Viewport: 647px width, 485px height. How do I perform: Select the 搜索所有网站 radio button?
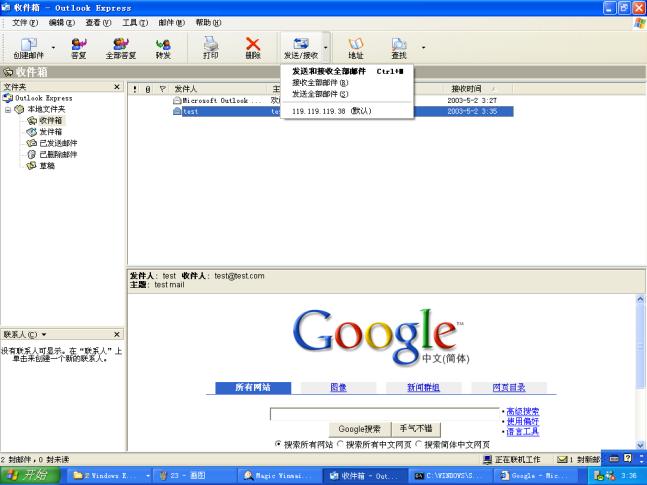tap(278, 444)
